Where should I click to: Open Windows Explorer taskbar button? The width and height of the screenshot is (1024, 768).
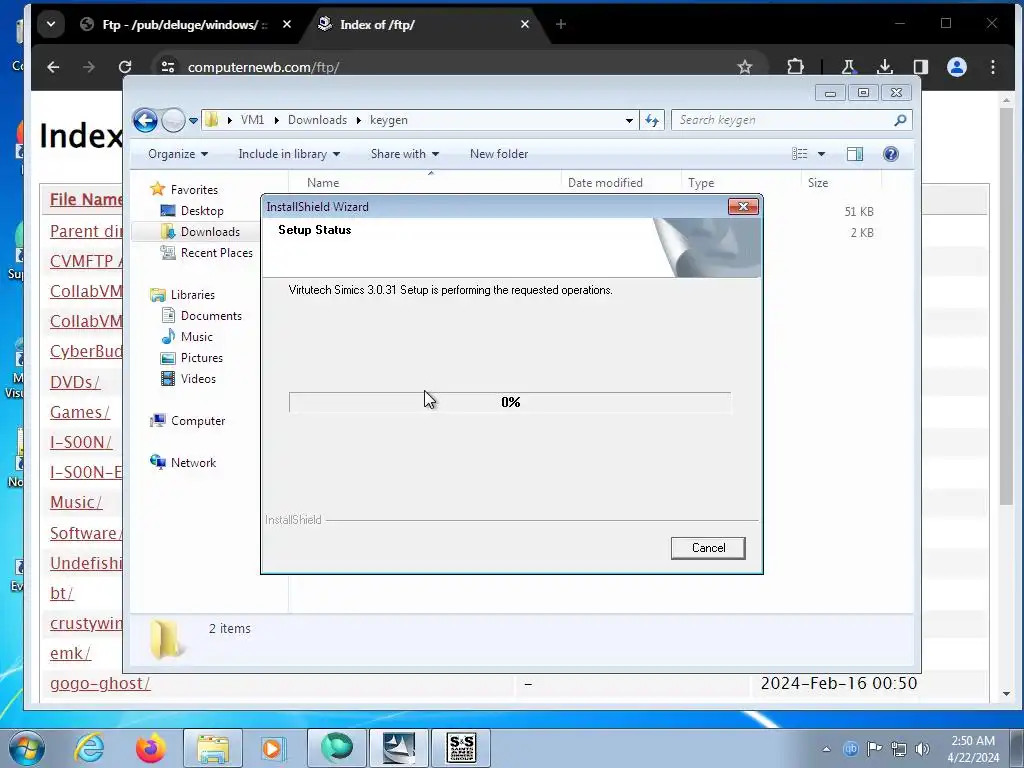pyautogui.click(x=213, y=748)
